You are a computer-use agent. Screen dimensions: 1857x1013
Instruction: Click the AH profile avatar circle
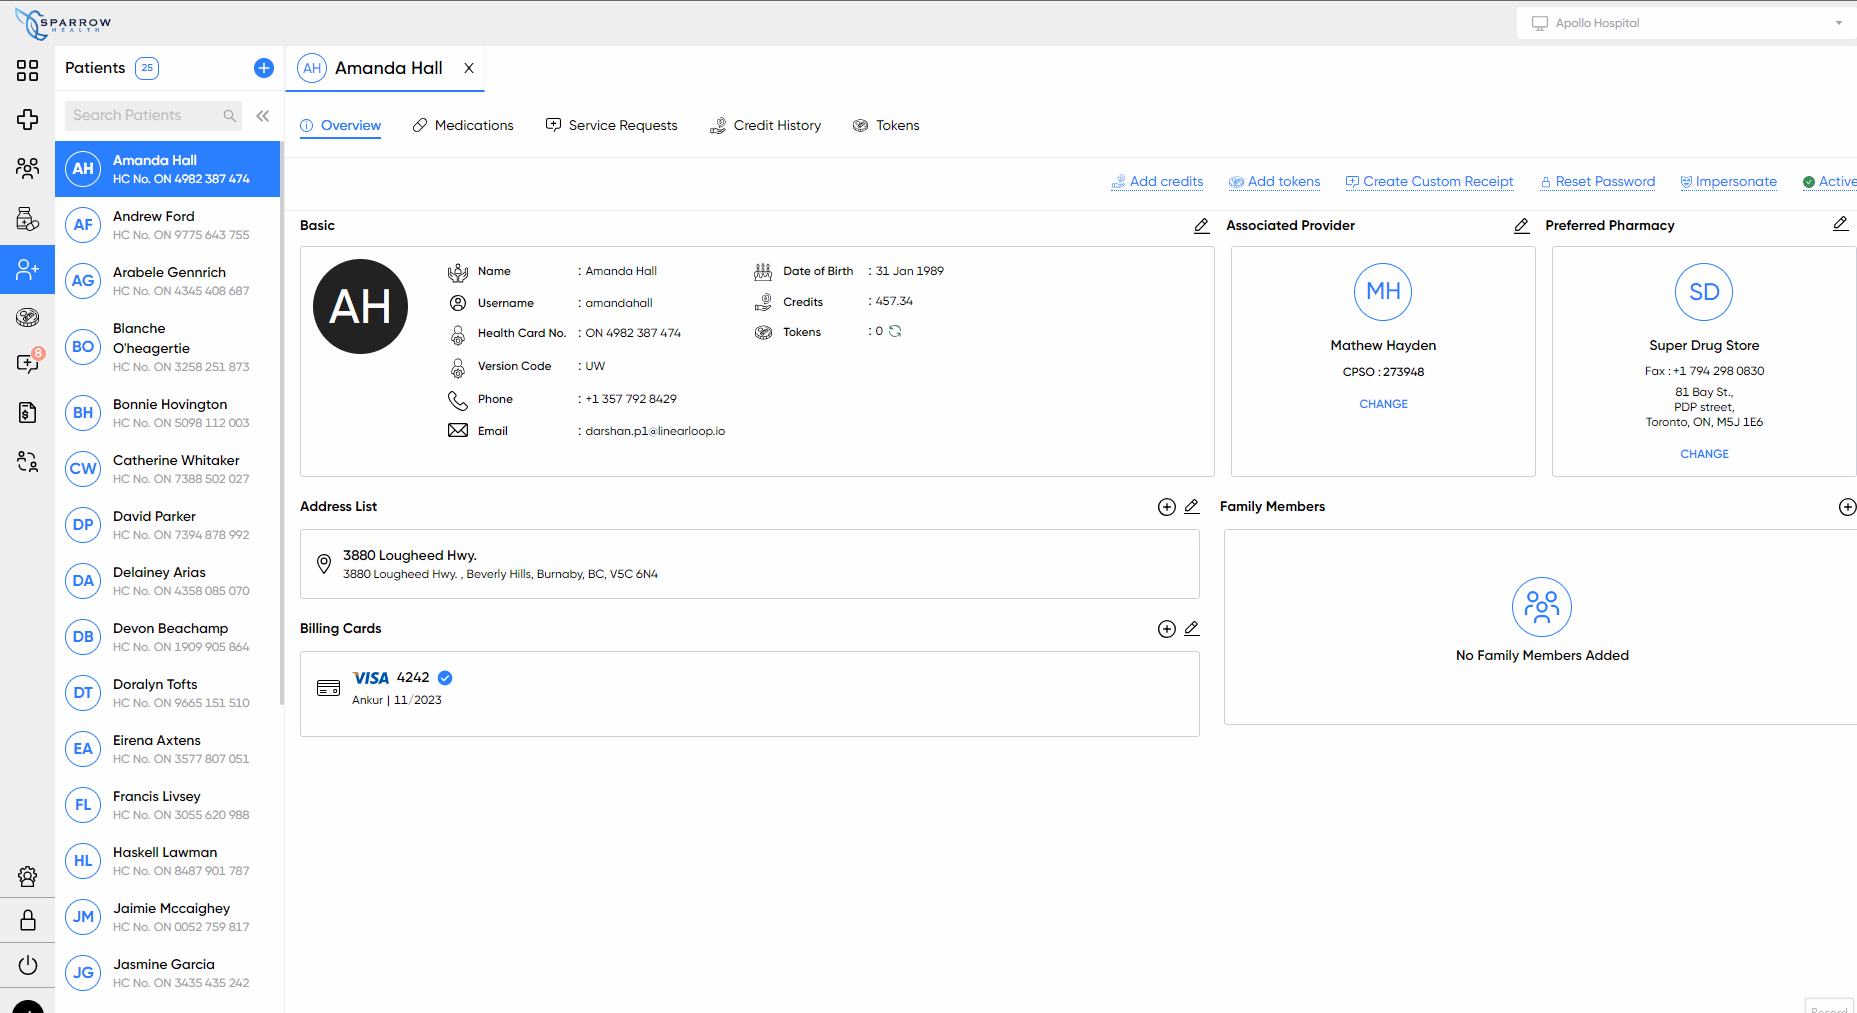click(360, 306)
